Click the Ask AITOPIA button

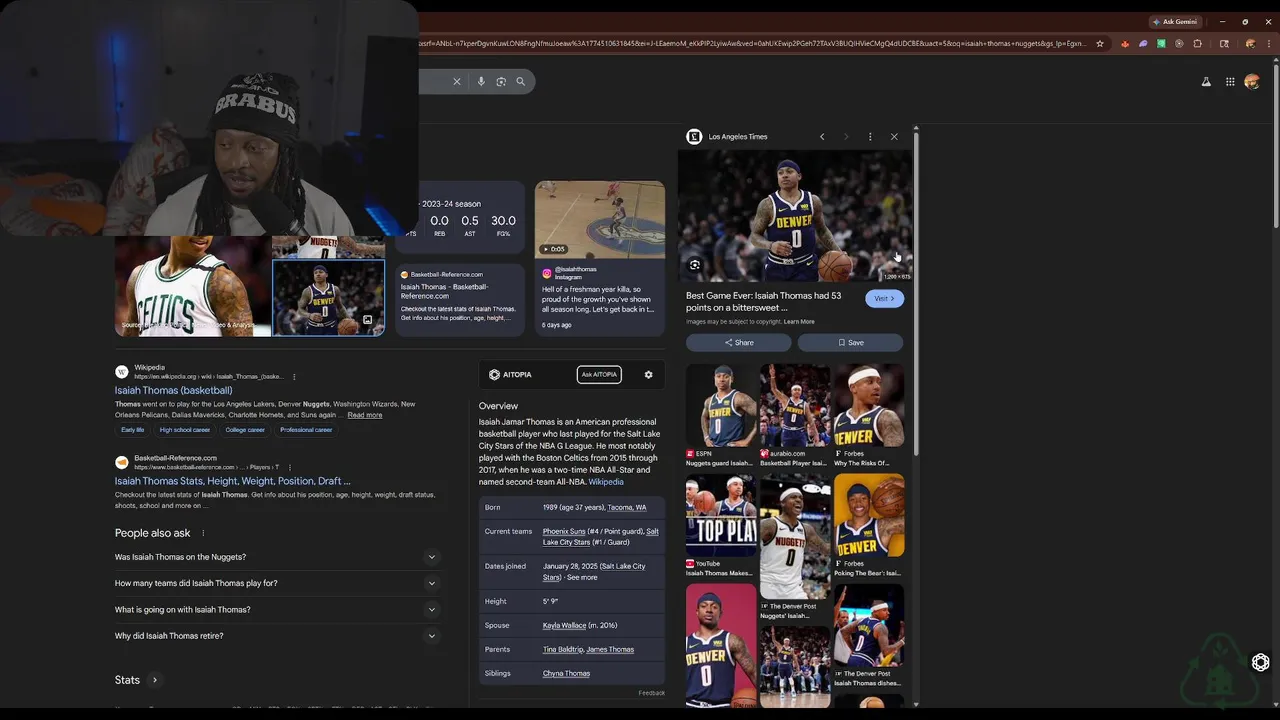[x=599, y=374]
